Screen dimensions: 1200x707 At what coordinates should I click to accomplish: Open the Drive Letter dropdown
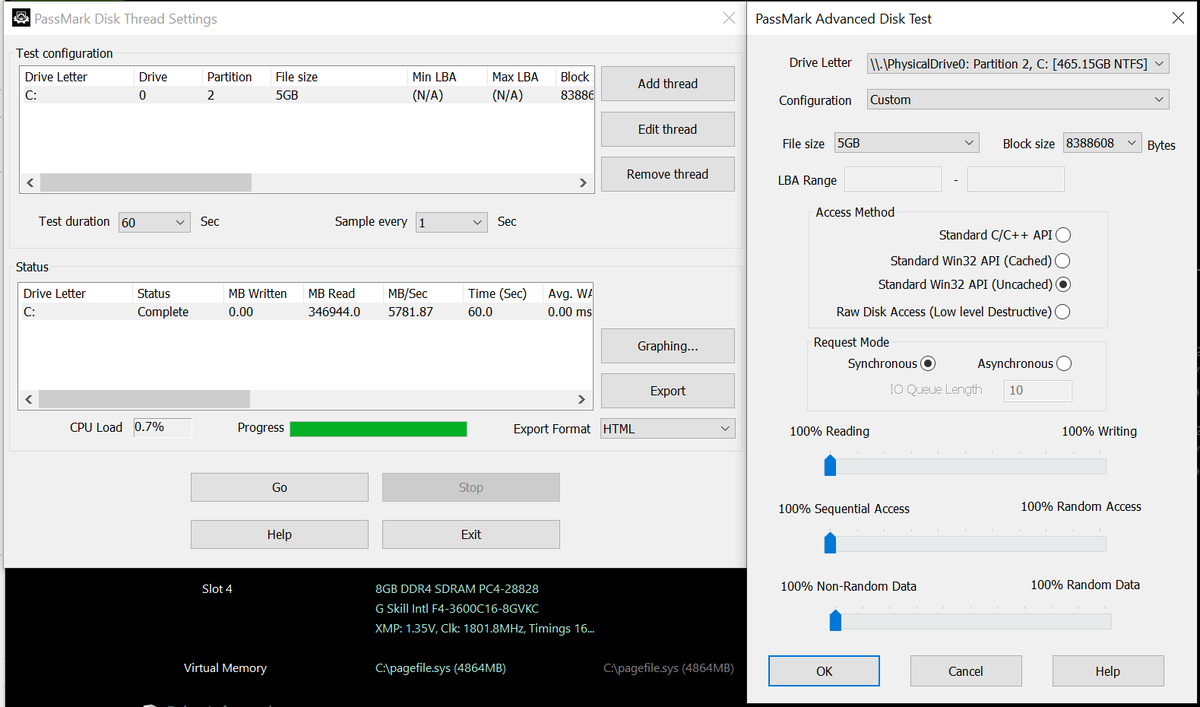click(x=1017, y=63)
